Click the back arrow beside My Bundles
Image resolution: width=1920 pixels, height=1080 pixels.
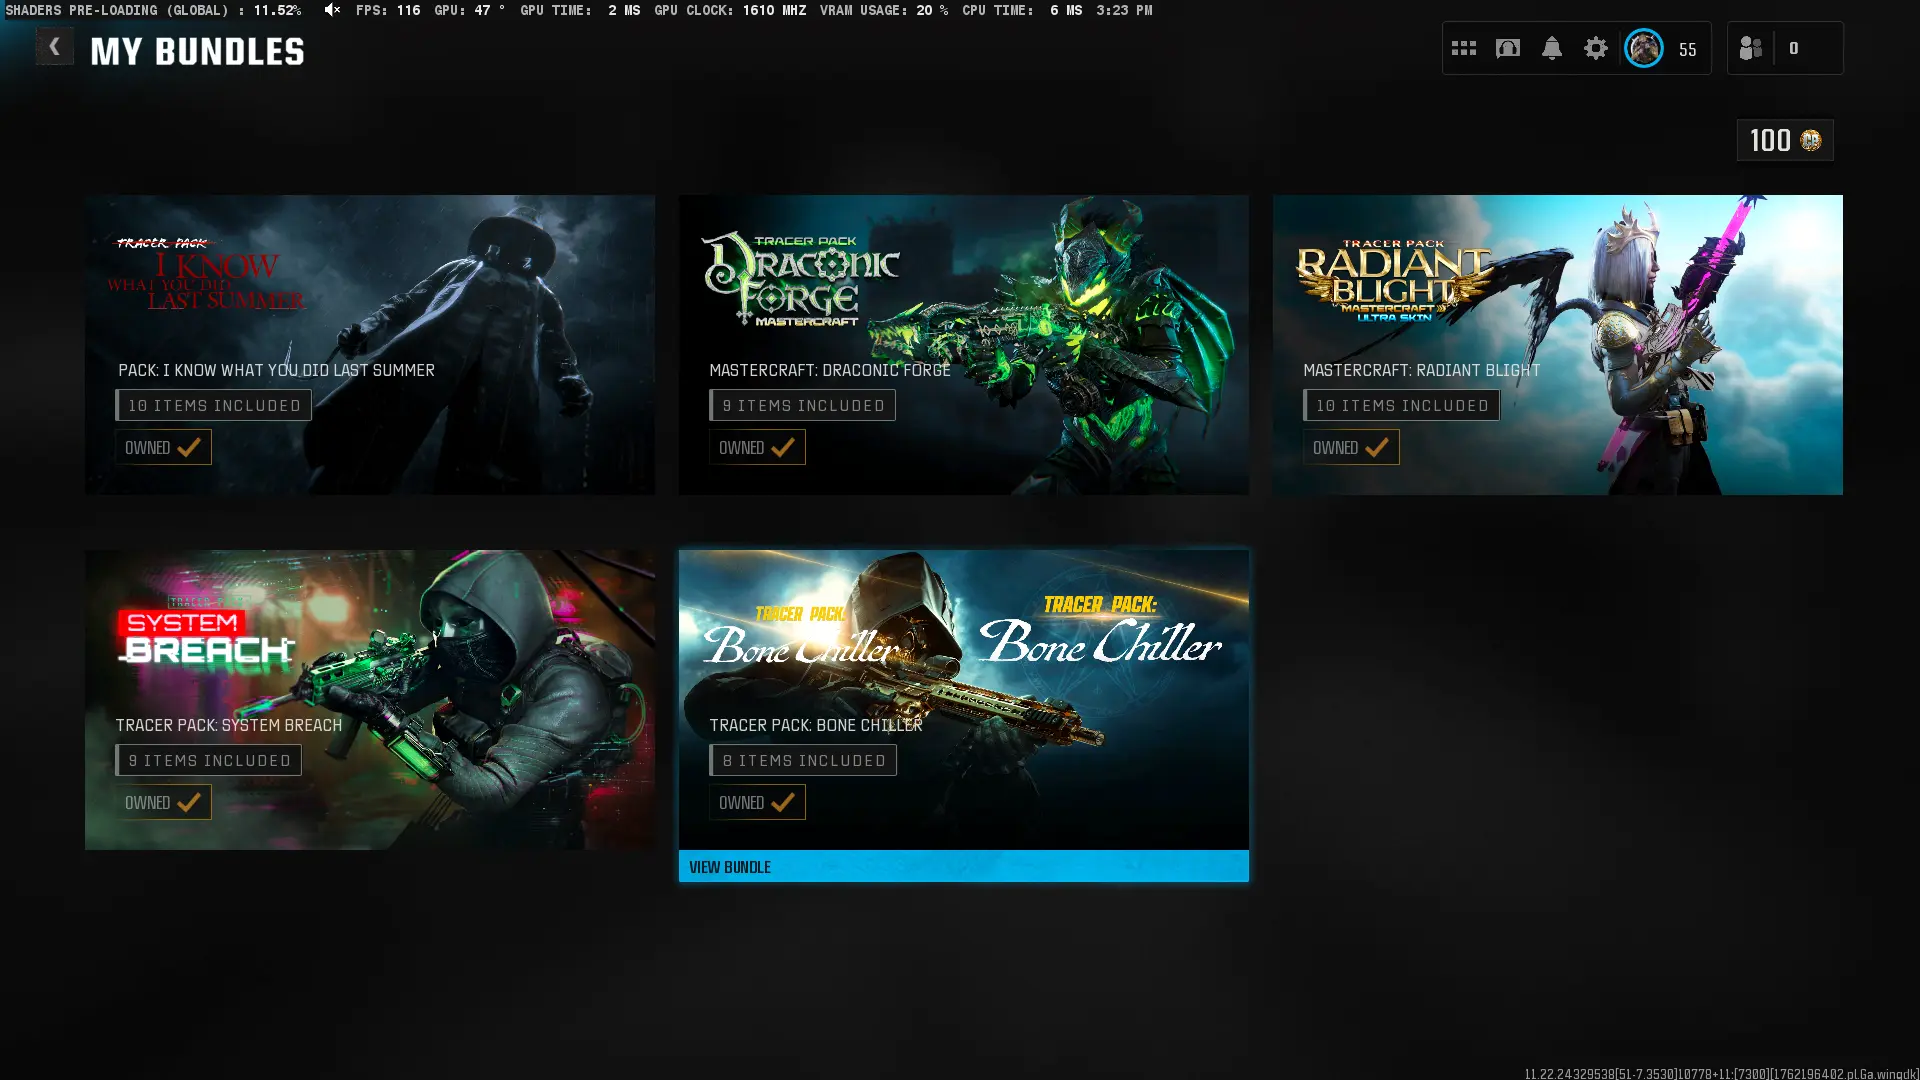coord(54,46)
